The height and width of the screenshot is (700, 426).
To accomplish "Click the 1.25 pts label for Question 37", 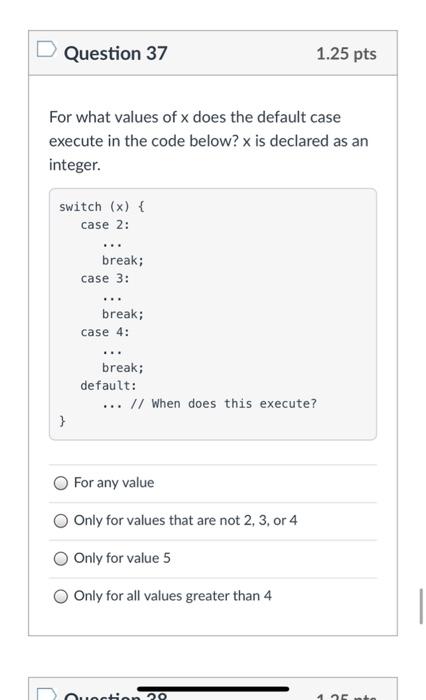I will click(346, 54).
